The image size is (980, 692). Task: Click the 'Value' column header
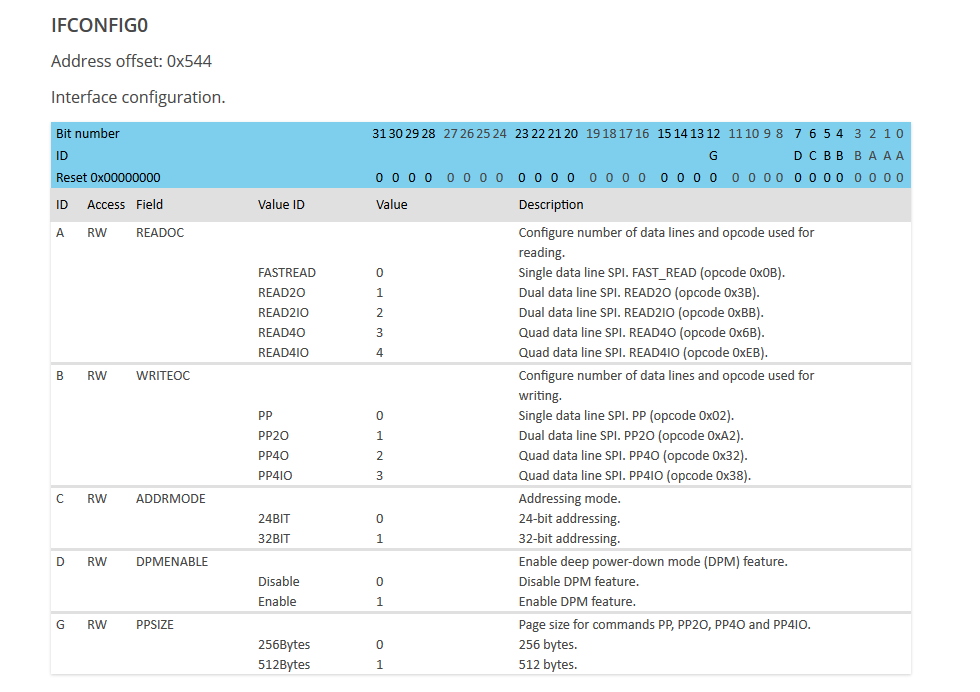pos(392,205)
